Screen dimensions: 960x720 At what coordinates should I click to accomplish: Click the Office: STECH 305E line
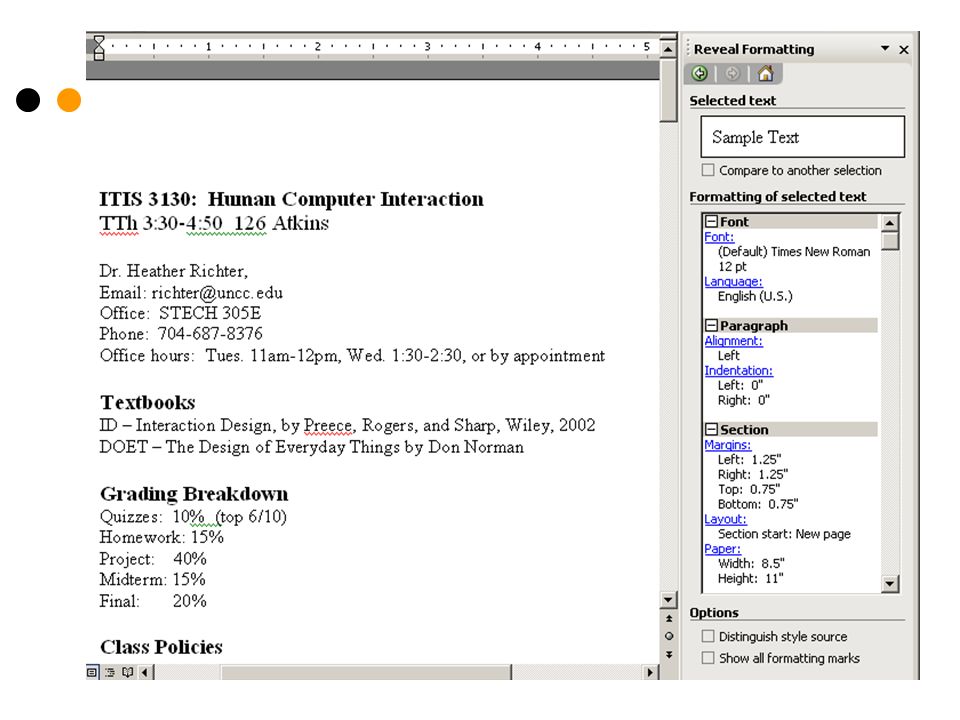click(180, 313)
